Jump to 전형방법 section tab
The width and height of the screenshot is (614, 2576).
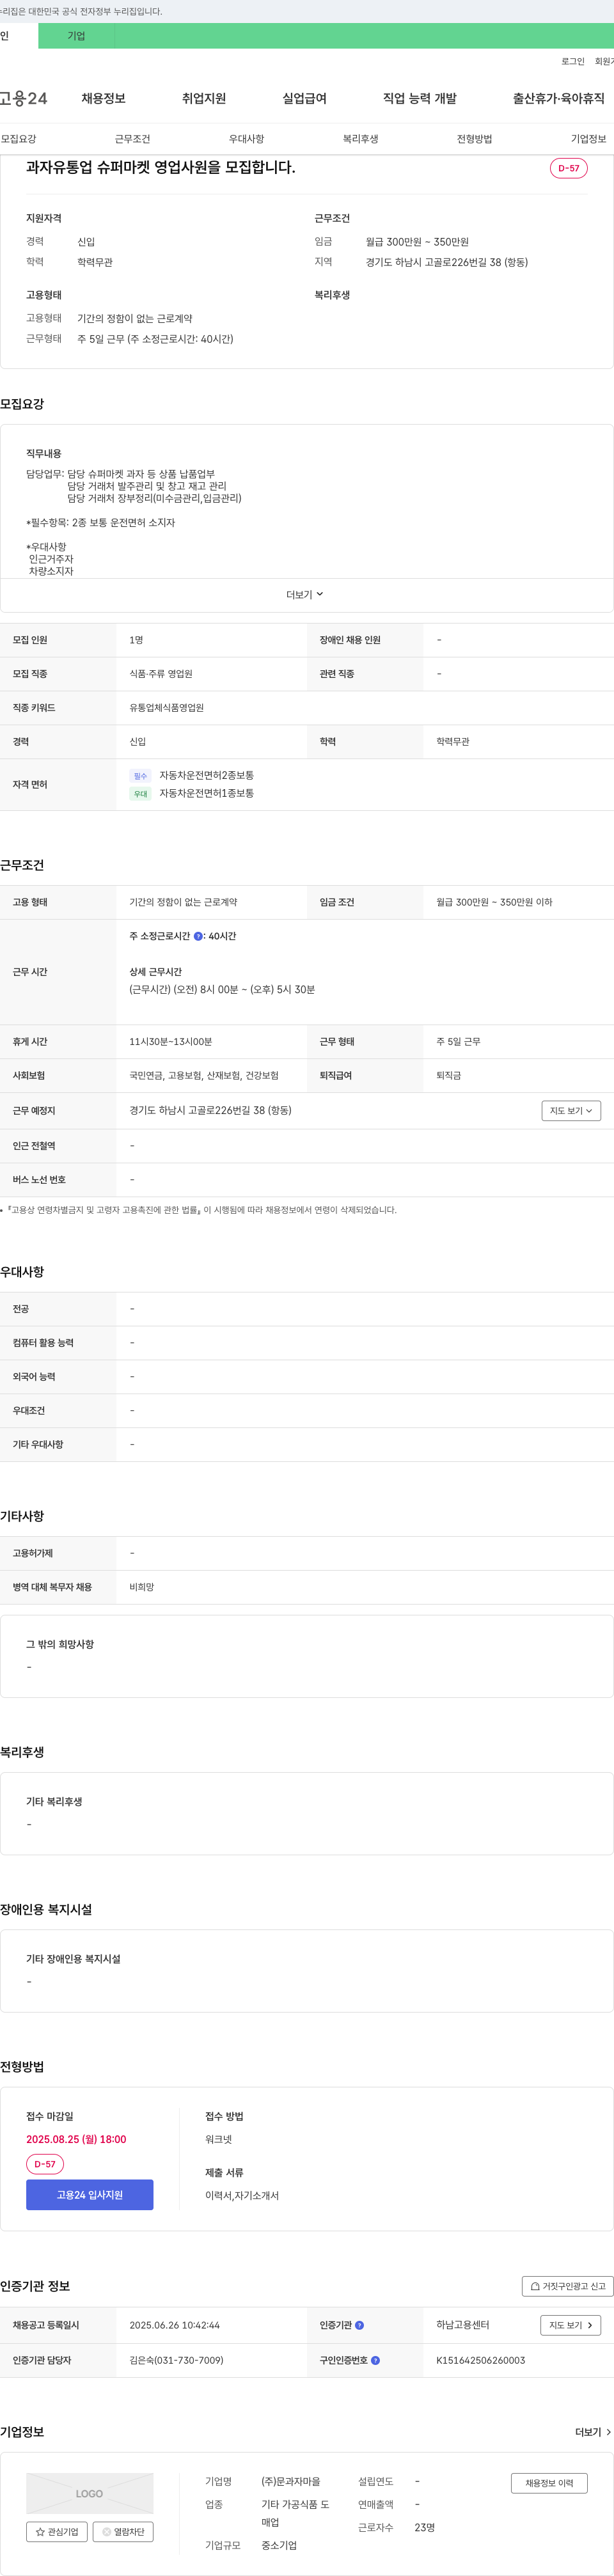click(x=474, y=139)
